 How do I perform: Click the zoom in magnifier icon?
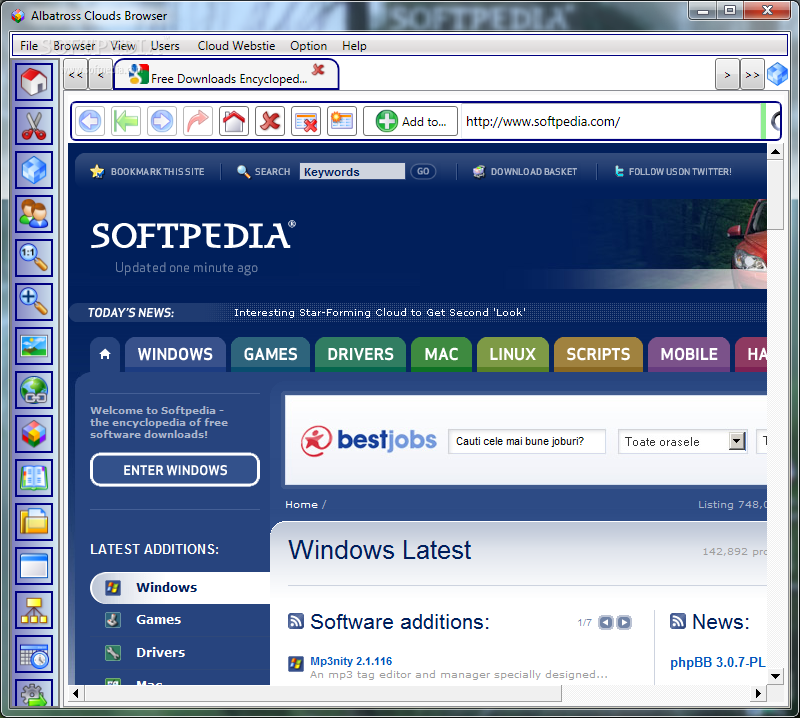[x=34, y=301]
